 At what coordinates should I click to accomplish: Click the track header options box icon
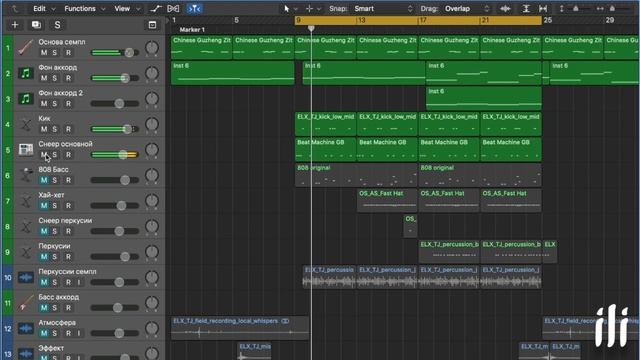coord(152,25)
